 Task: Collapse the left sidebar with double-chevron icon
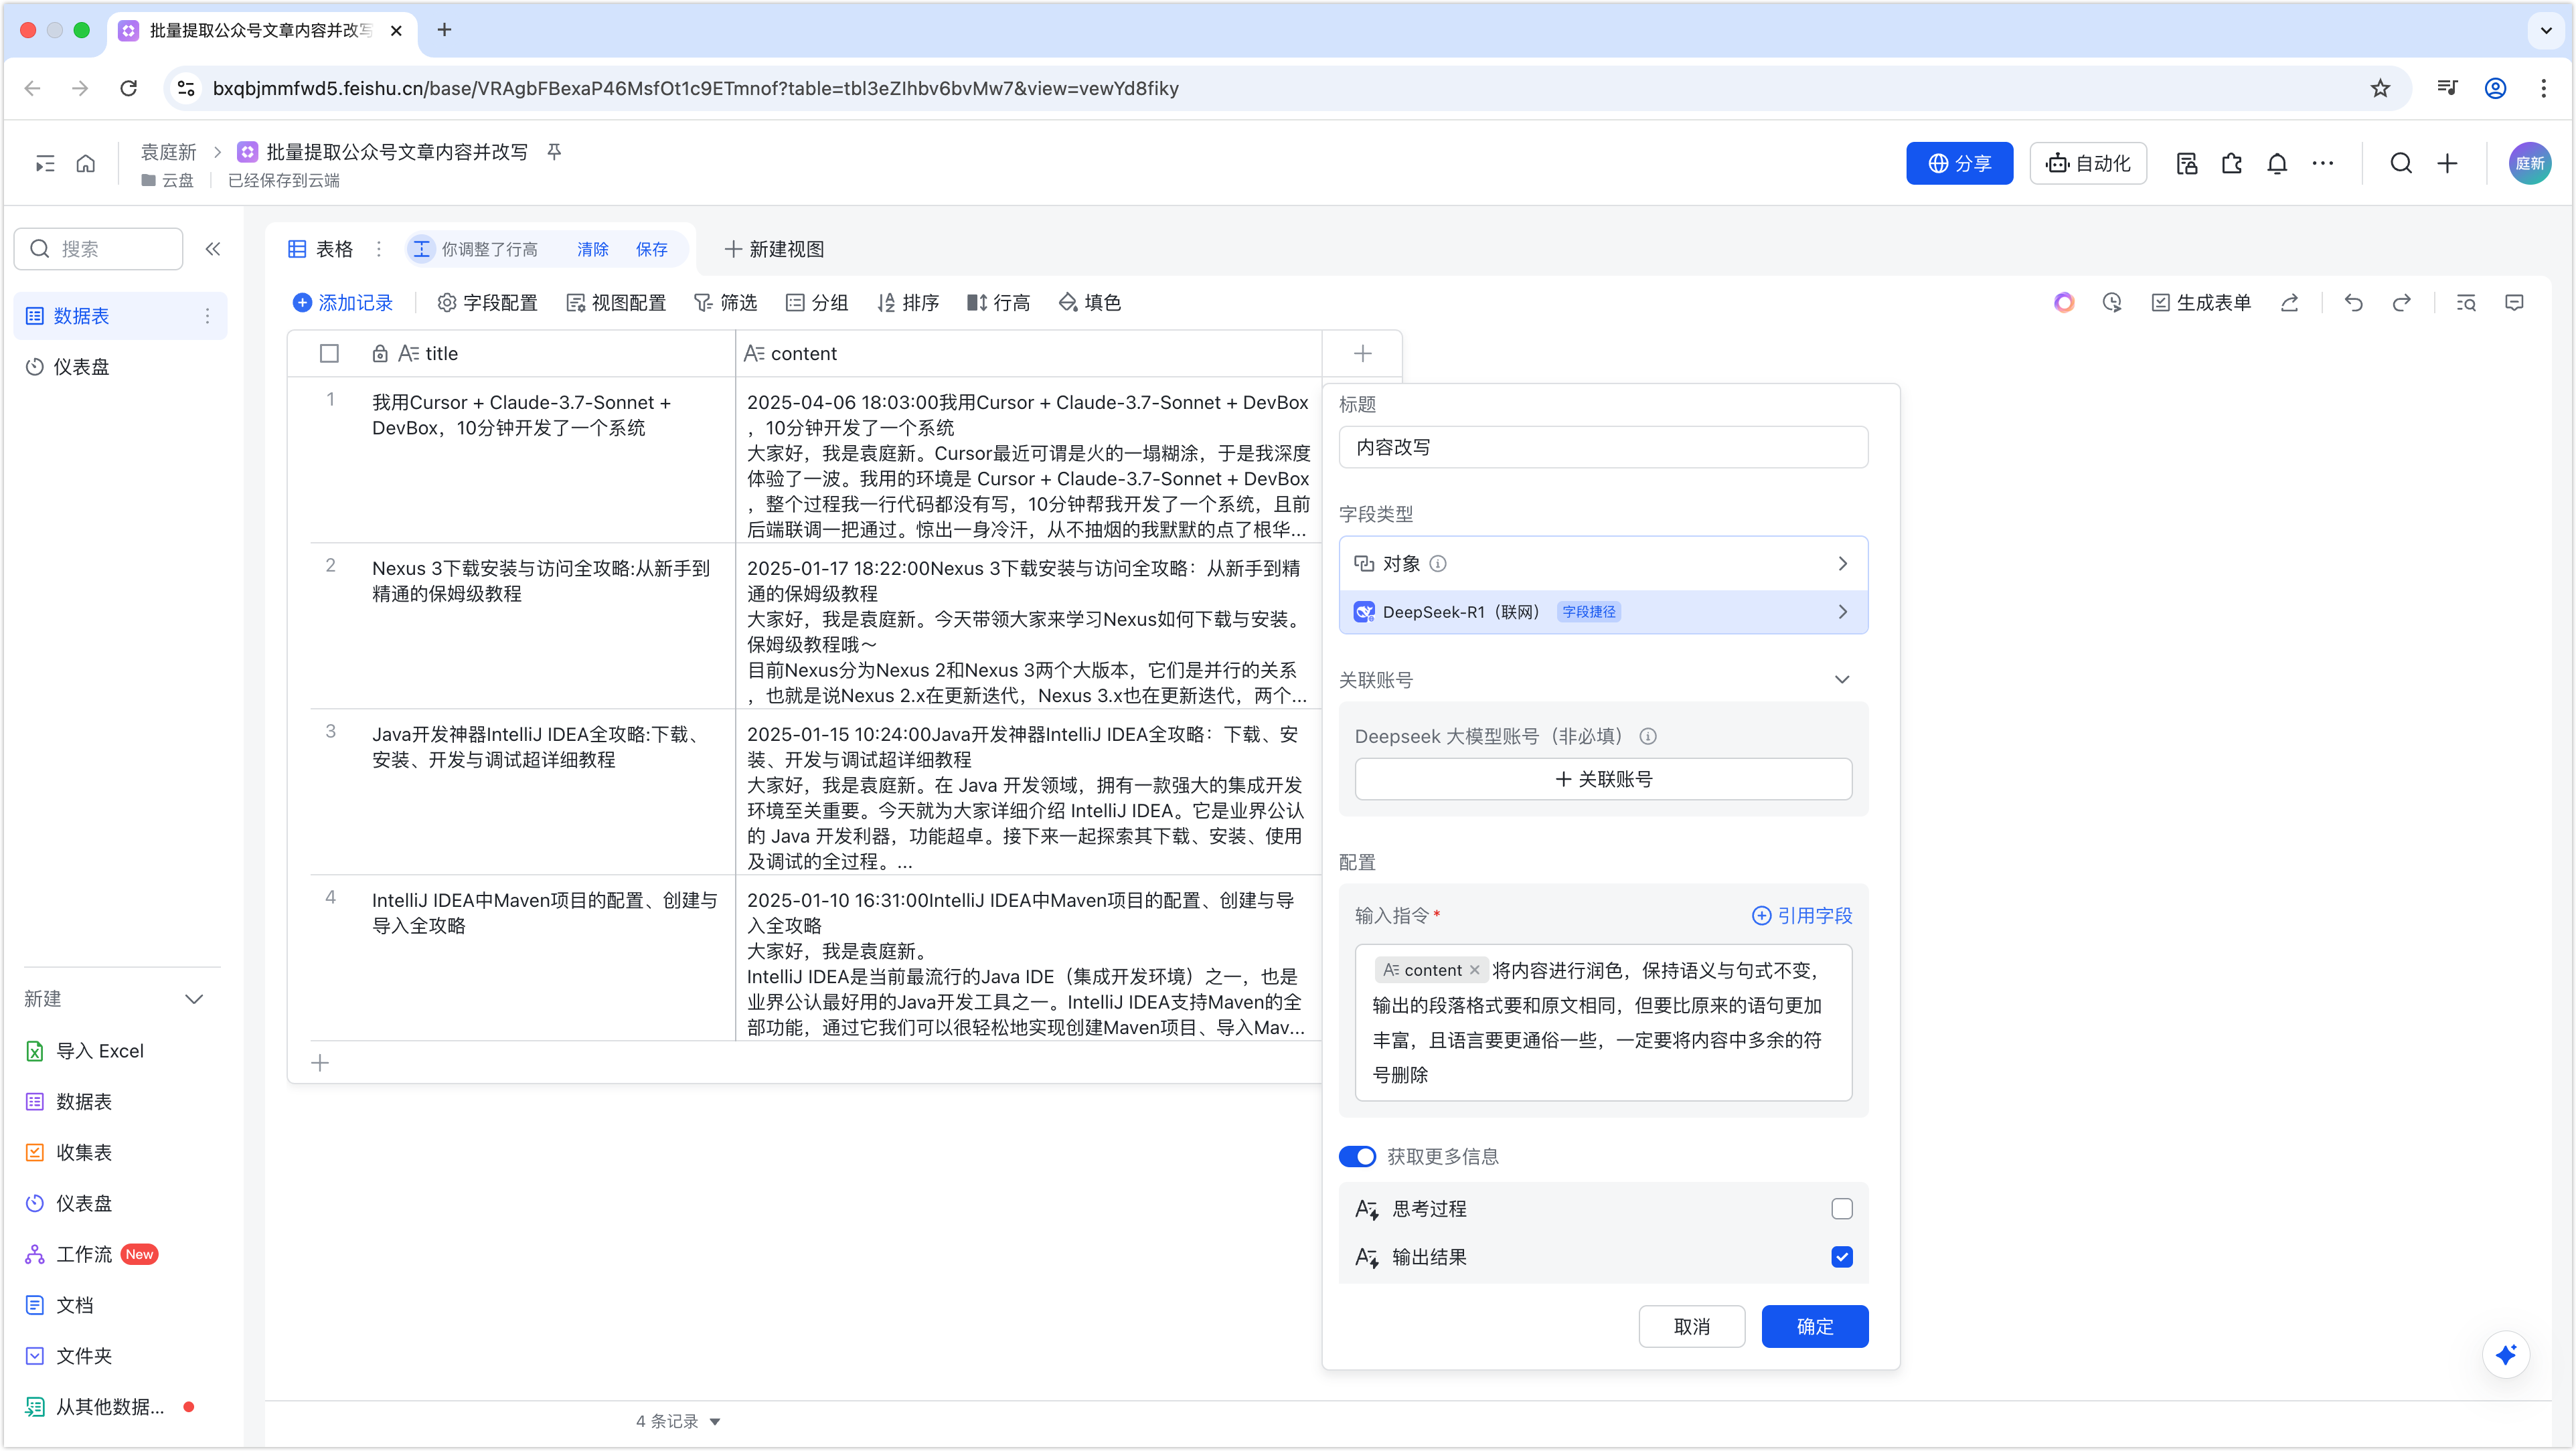coord(213,249)
